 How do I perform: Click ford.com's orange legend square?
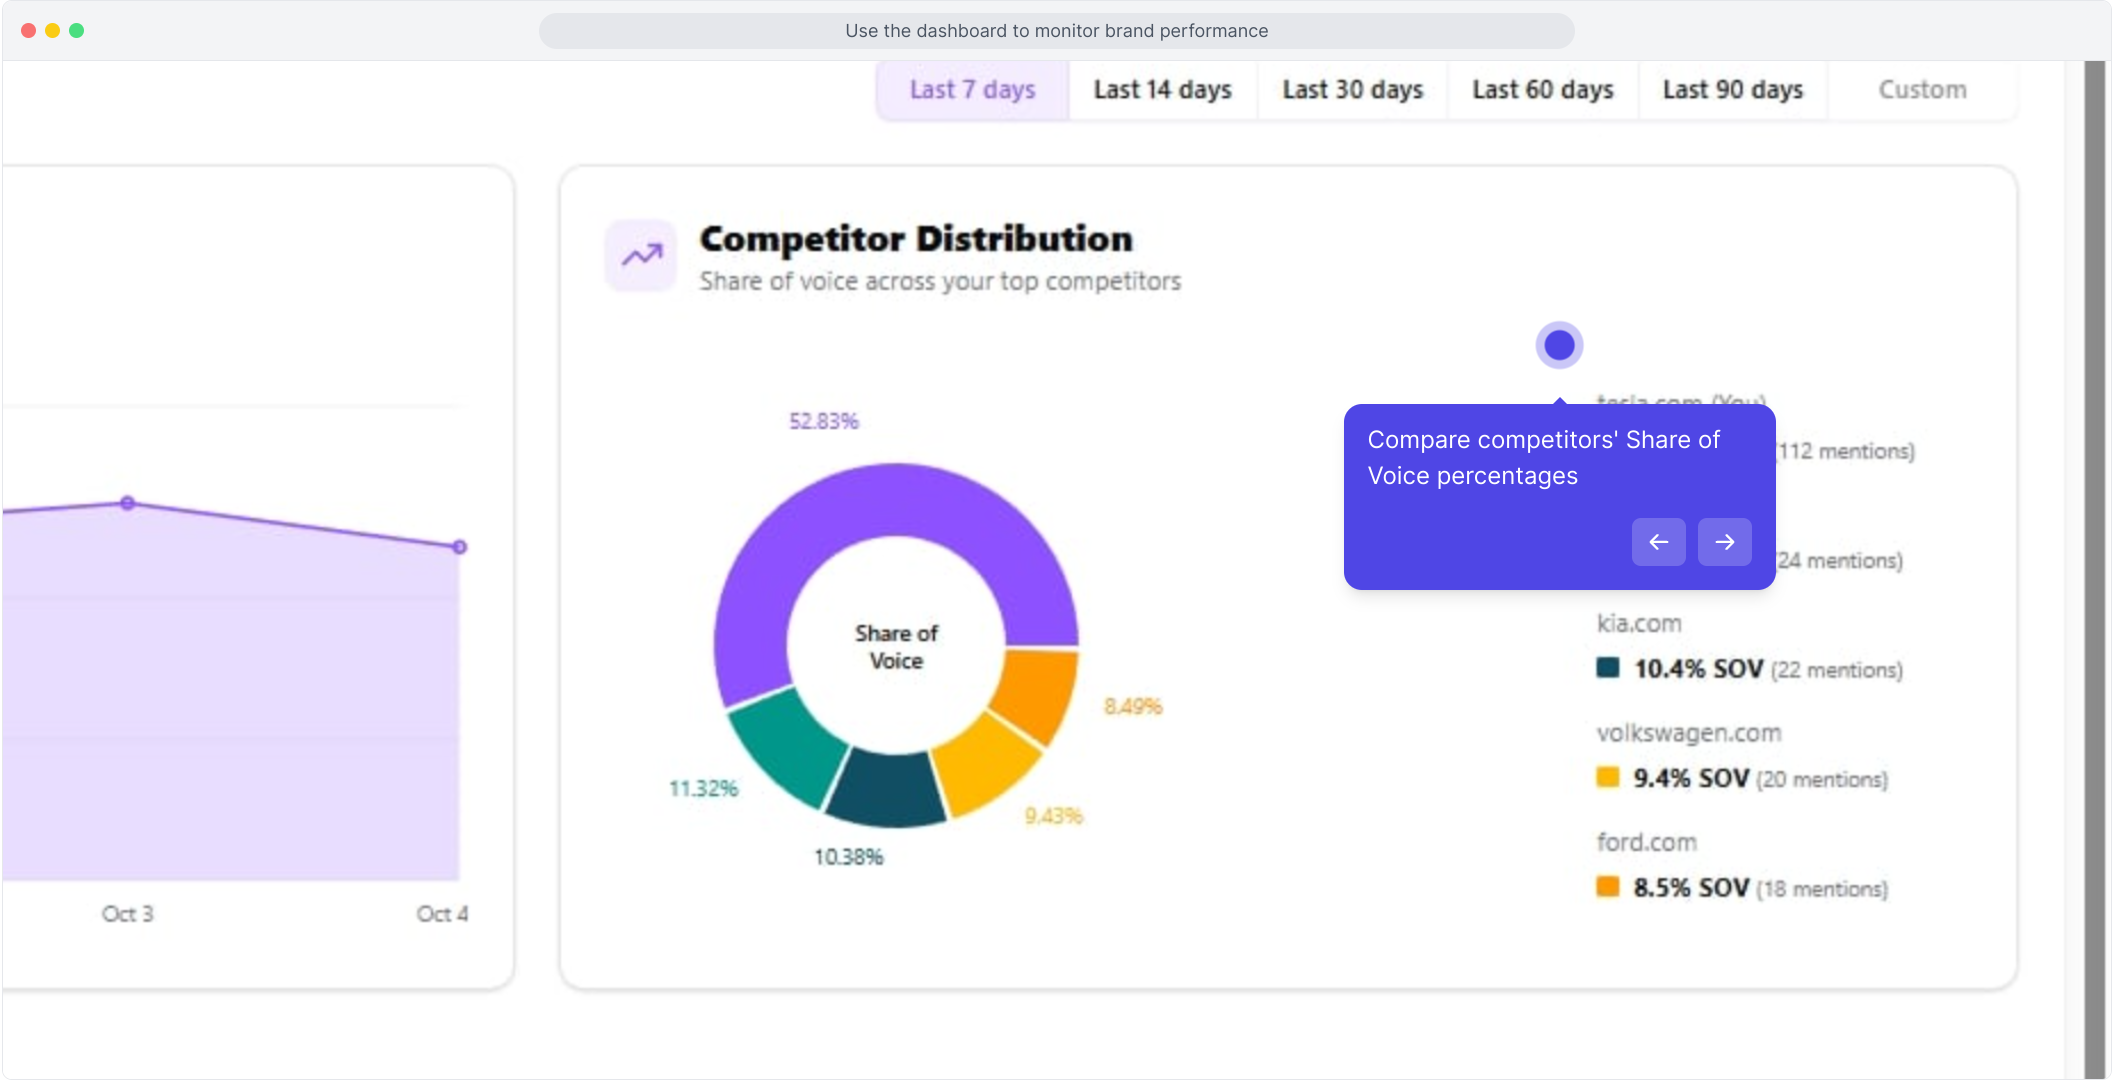pos(1608,887)
